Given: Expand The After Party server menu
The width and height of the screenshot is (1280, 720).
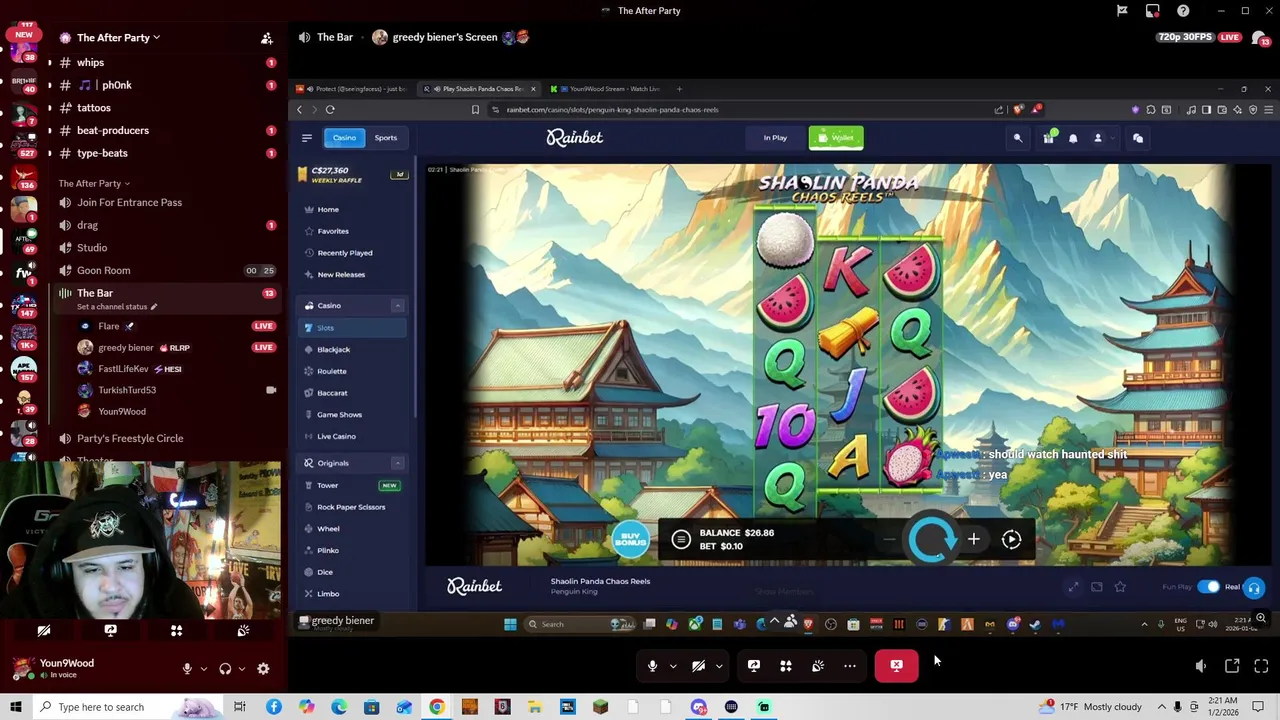Looking at the screenshot, I should tap(118, 38).
